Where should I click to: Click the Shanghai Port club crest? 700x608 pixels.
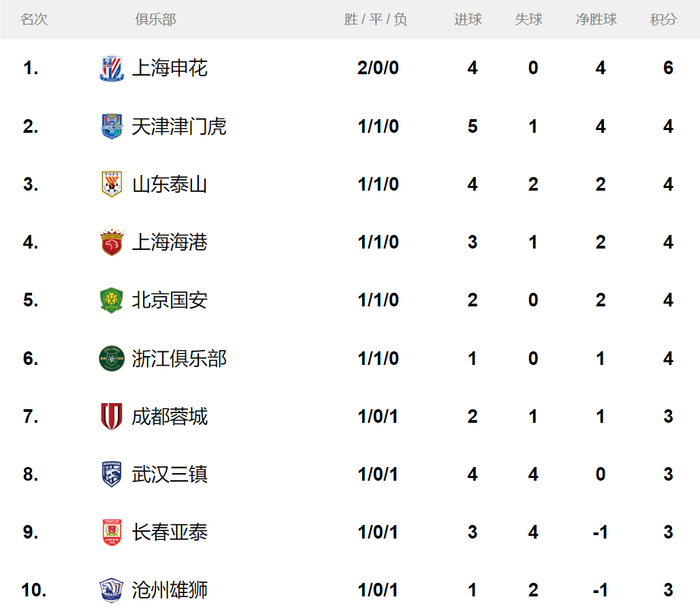(x=111, y=242)
